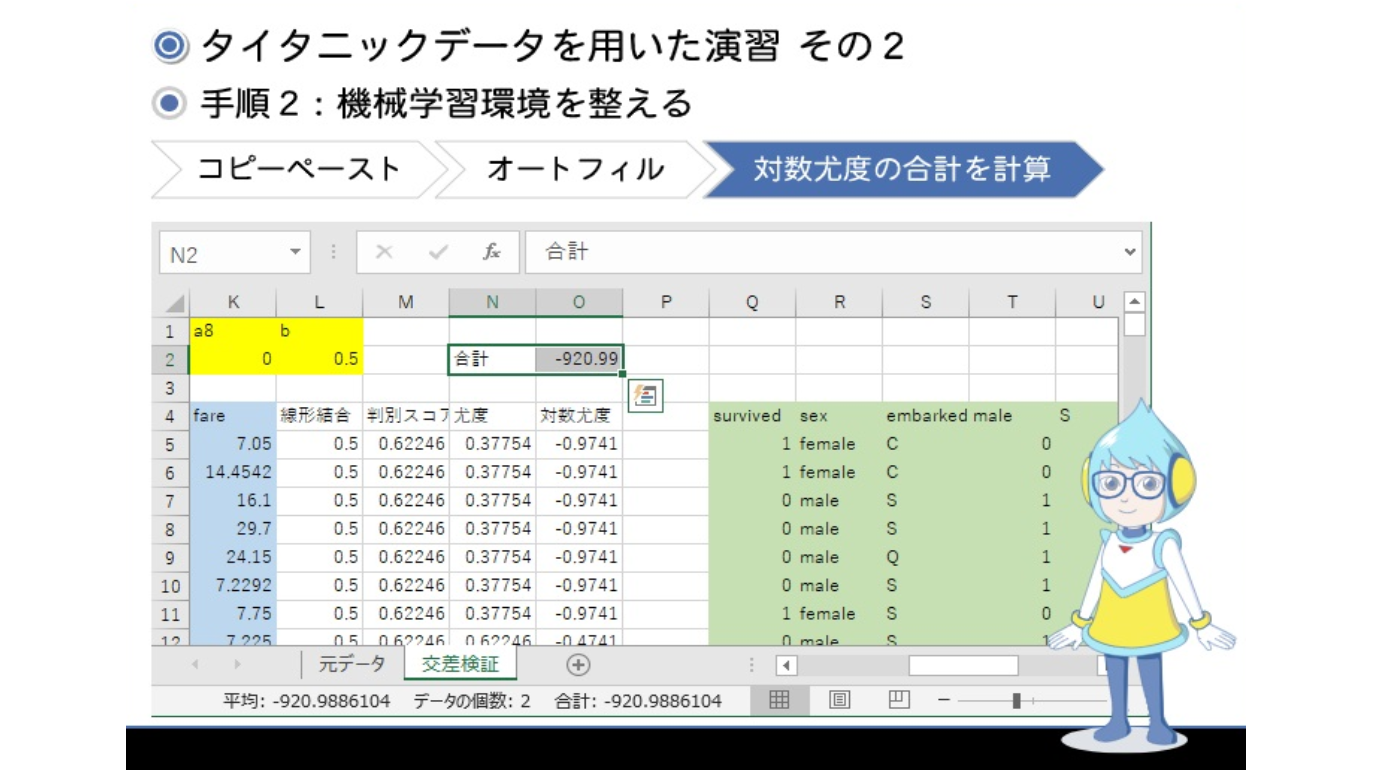Click the Page Layout view icon

[x=838, y=700]
